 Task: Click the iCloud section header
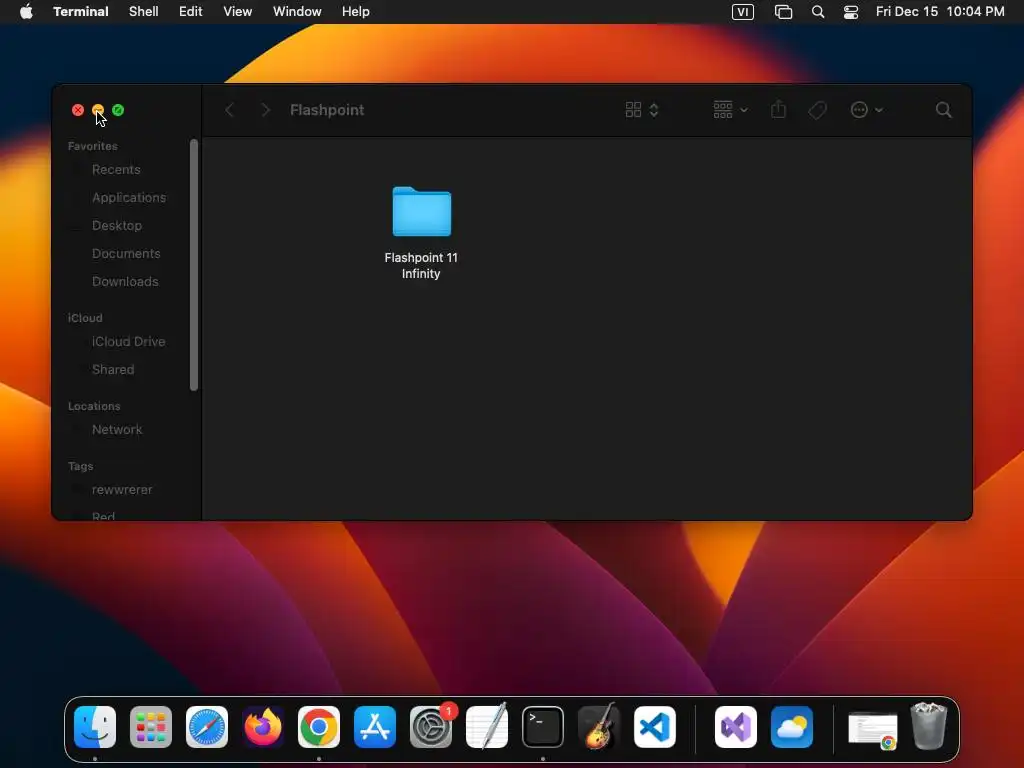pos(85,318)
